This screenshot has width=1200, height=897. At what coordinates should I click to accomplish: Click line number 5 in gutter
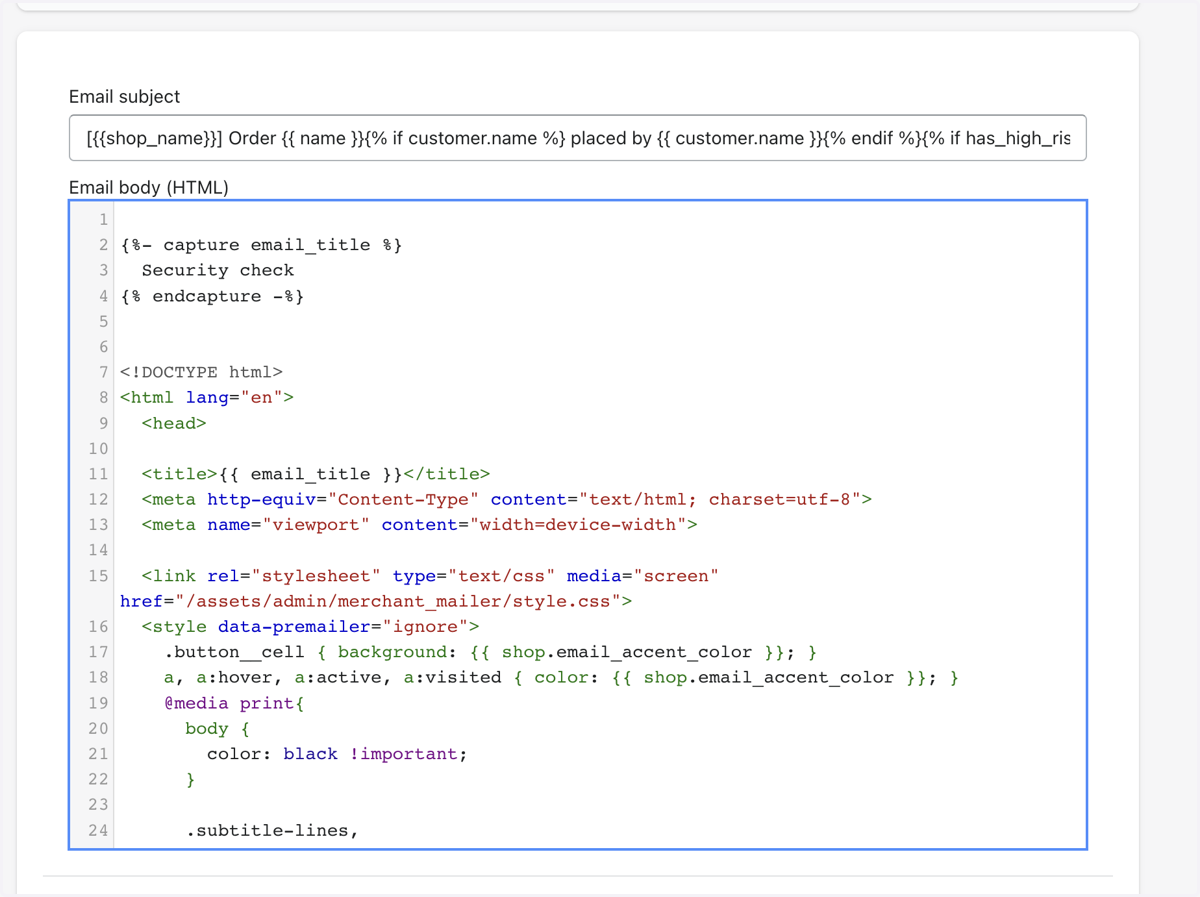click(x=103, y=321)
